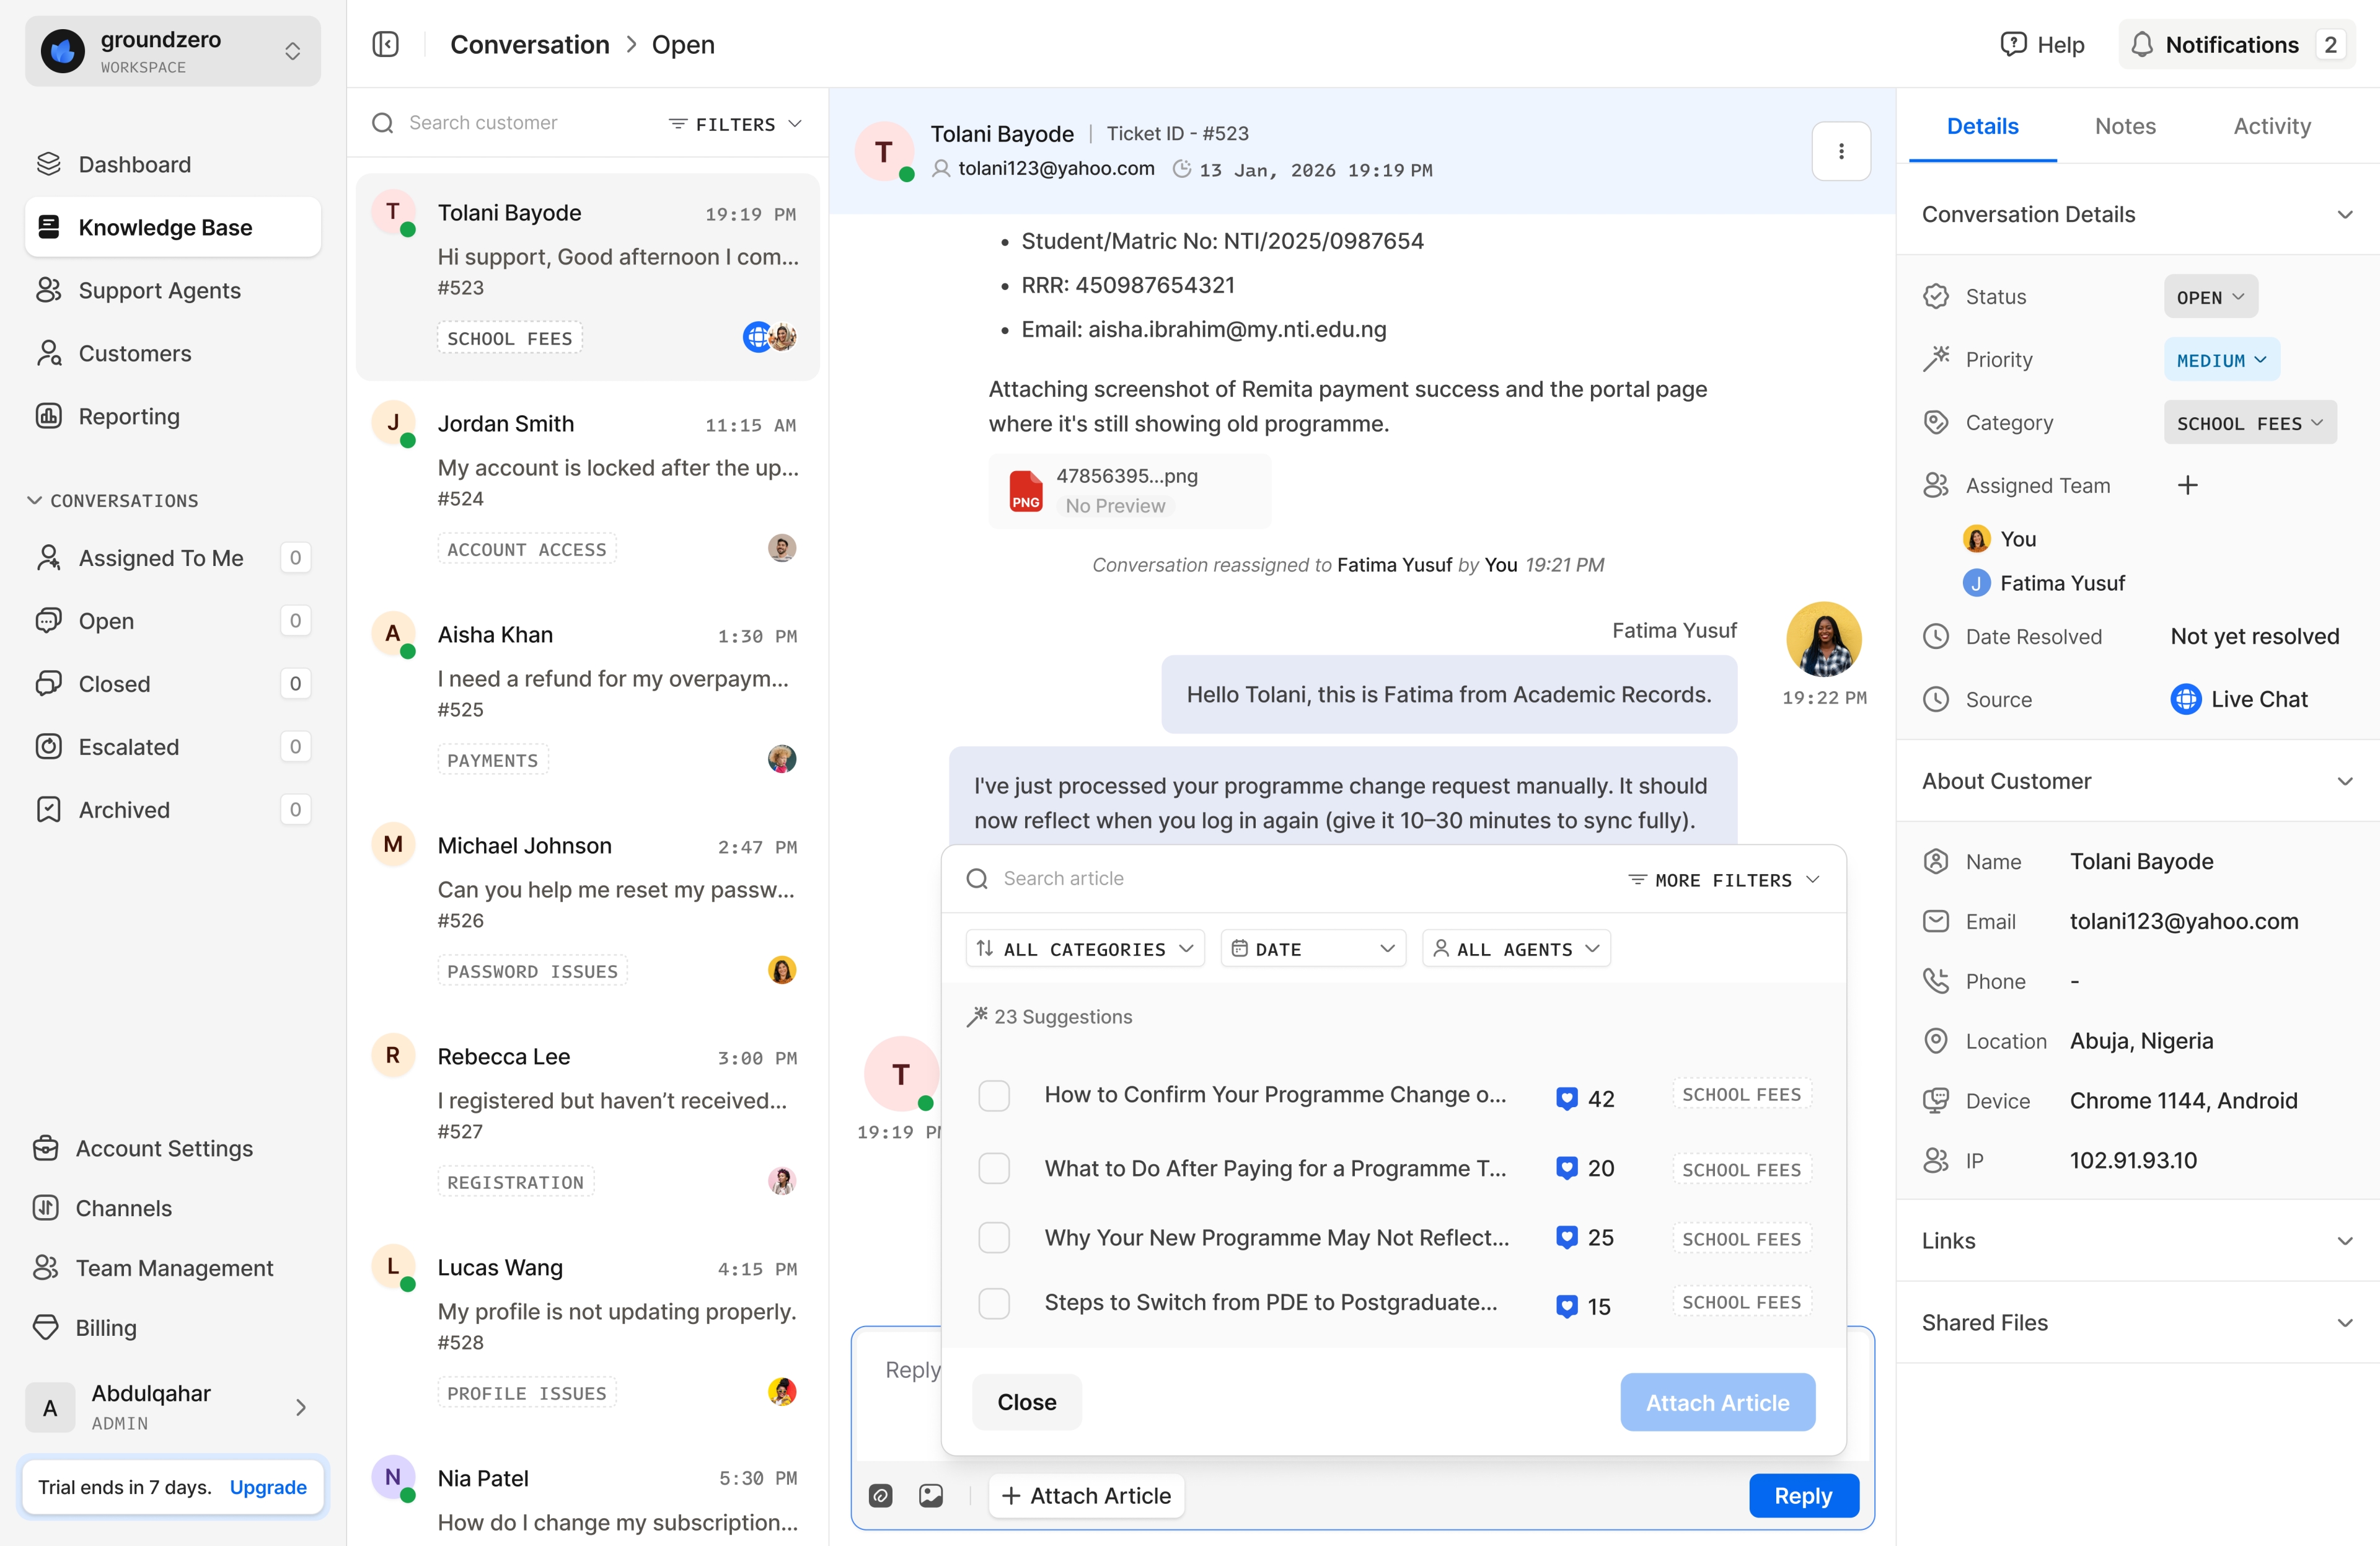Tick 'Steps to Switch from PDE' article checkbox
Viewport: 2380px width, 1546px height.
993,1303
